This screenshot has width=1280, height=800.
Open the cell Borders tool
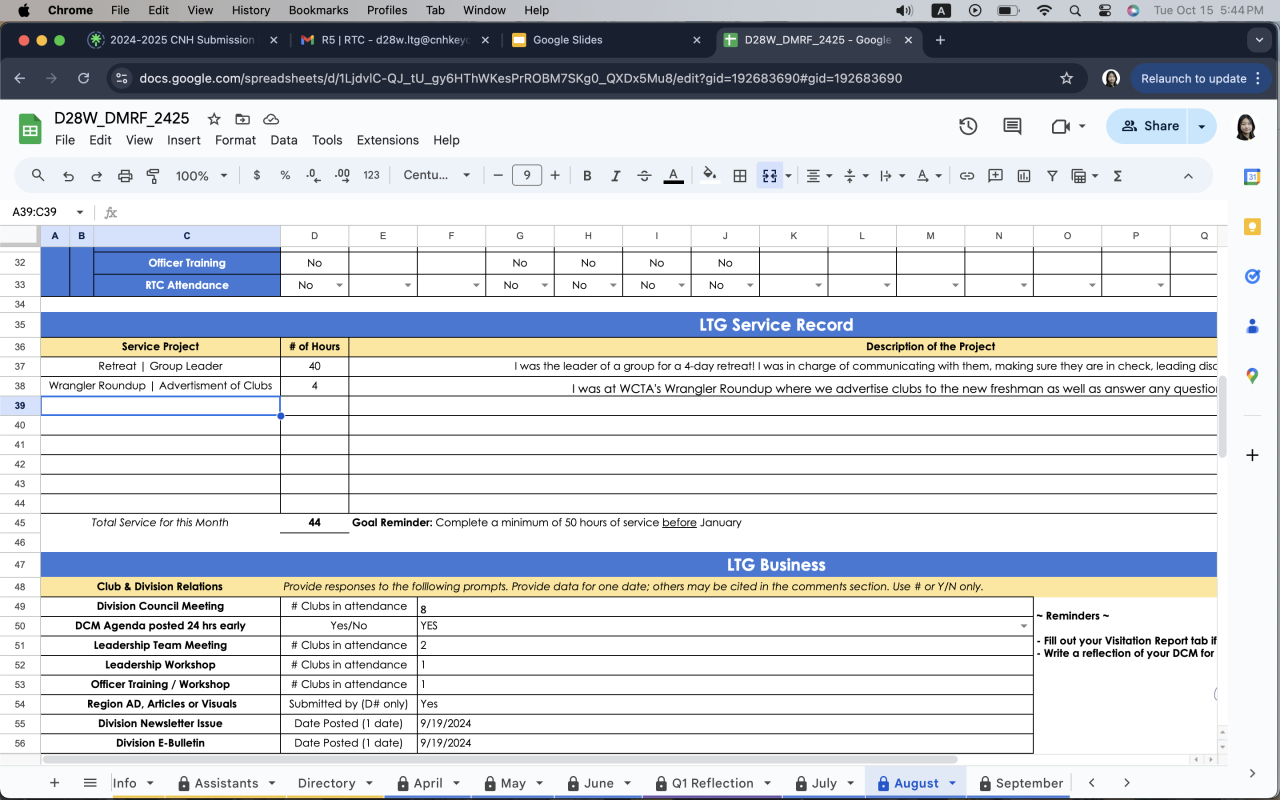click(740, 175)
